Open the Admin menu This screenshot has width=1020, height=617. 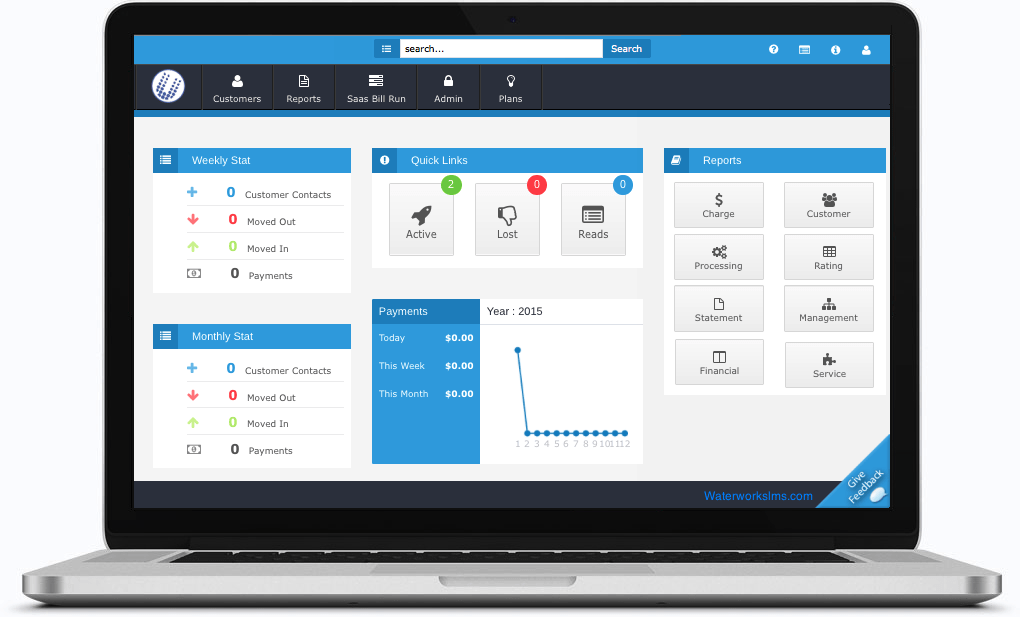click(448, 88)
